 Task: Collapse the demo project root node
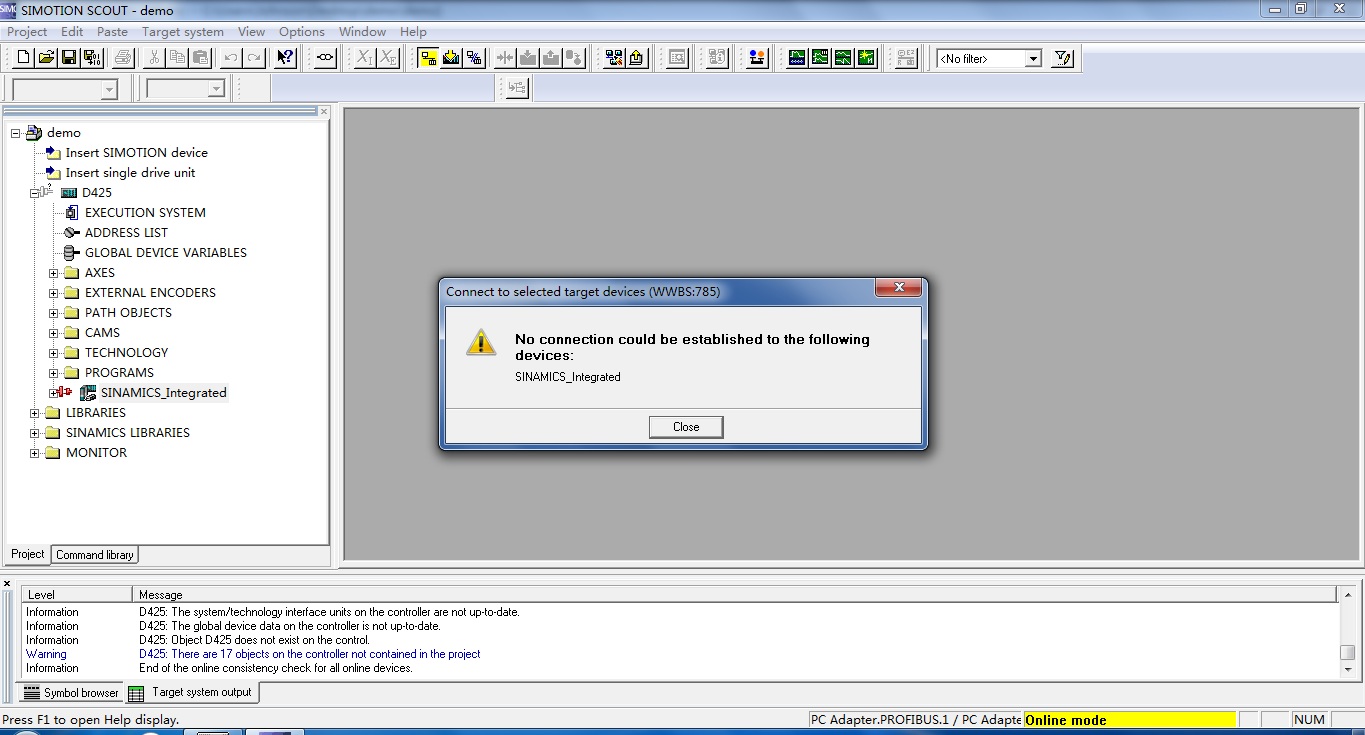(x=16, y=133)
